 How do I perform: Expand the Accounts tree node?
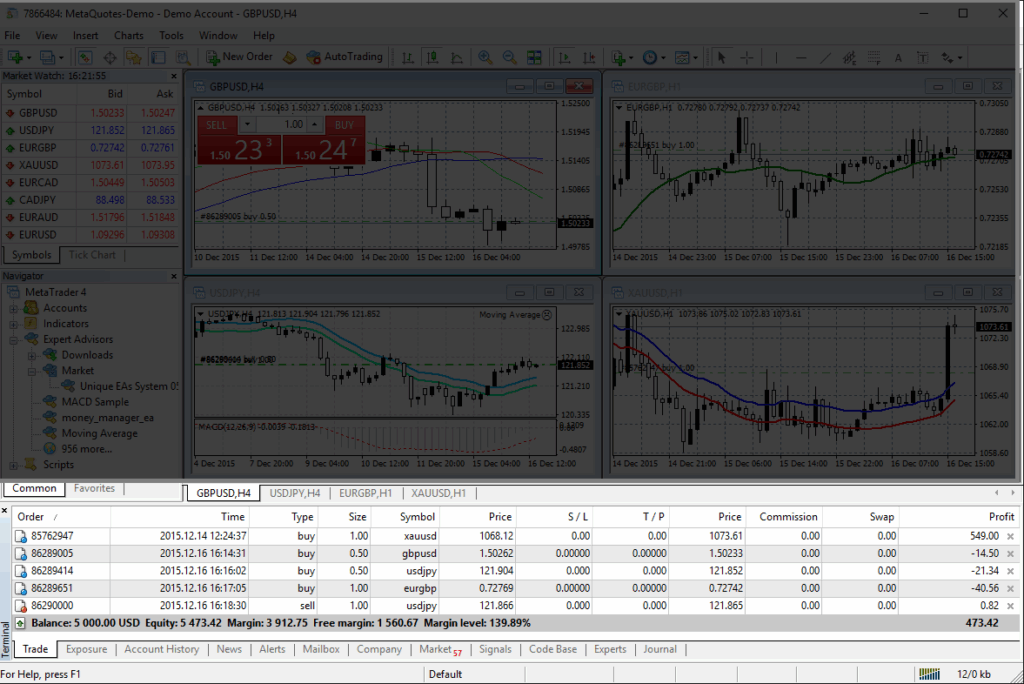[x=15, y=308]
